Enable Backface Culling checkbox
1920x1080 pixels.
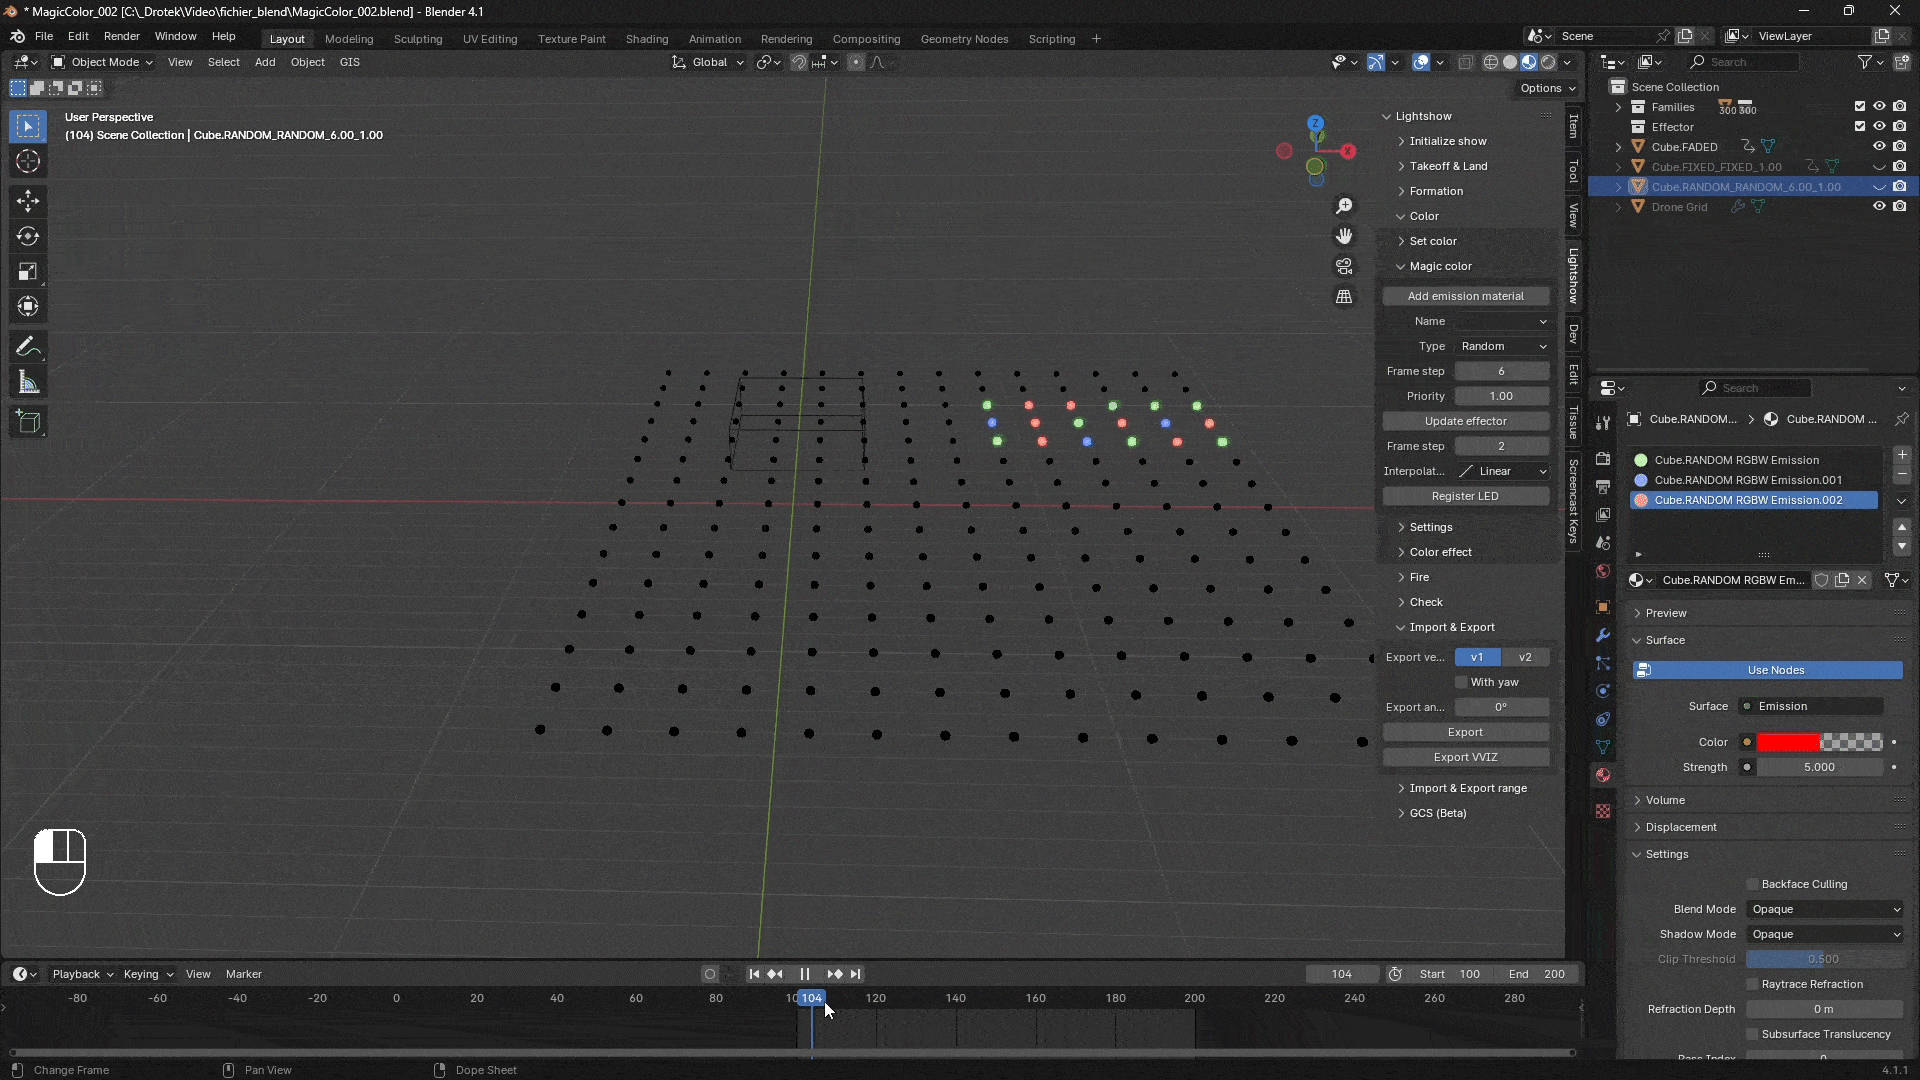pyautogui.click(x=1752, y=884)
